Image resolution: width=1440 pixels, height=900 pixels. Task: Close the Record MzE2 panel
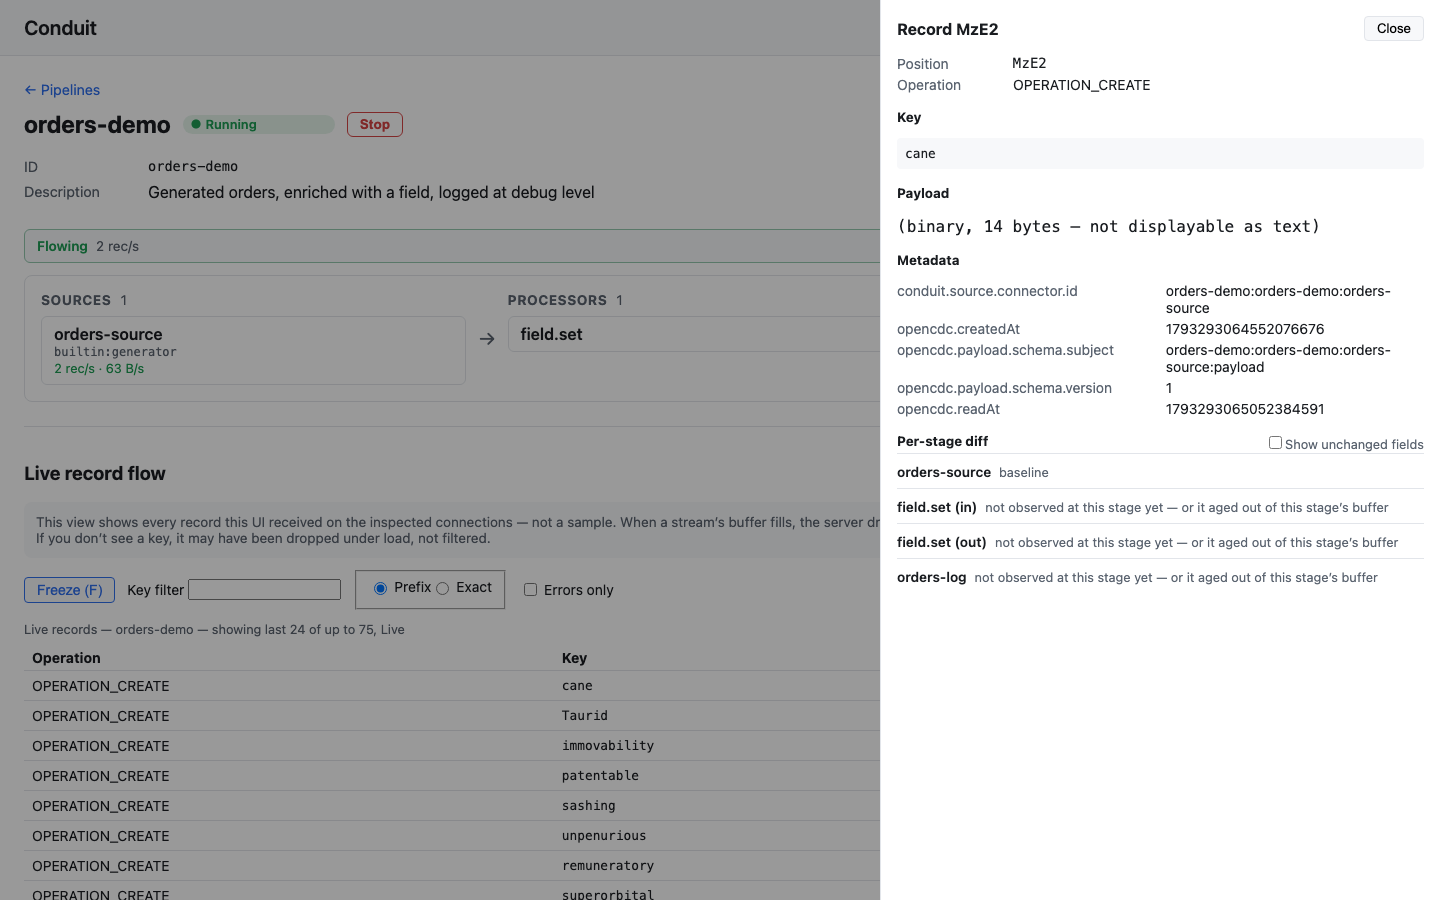coord(1393,28)
